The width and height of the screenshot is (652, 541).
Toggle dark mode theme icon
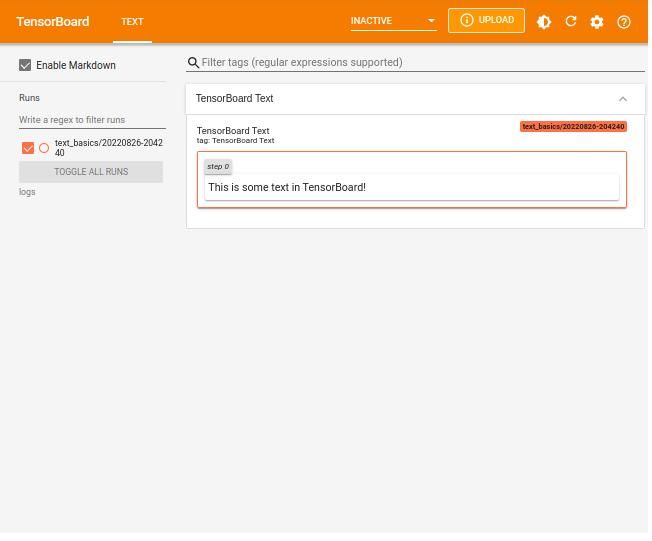point(543,21)
